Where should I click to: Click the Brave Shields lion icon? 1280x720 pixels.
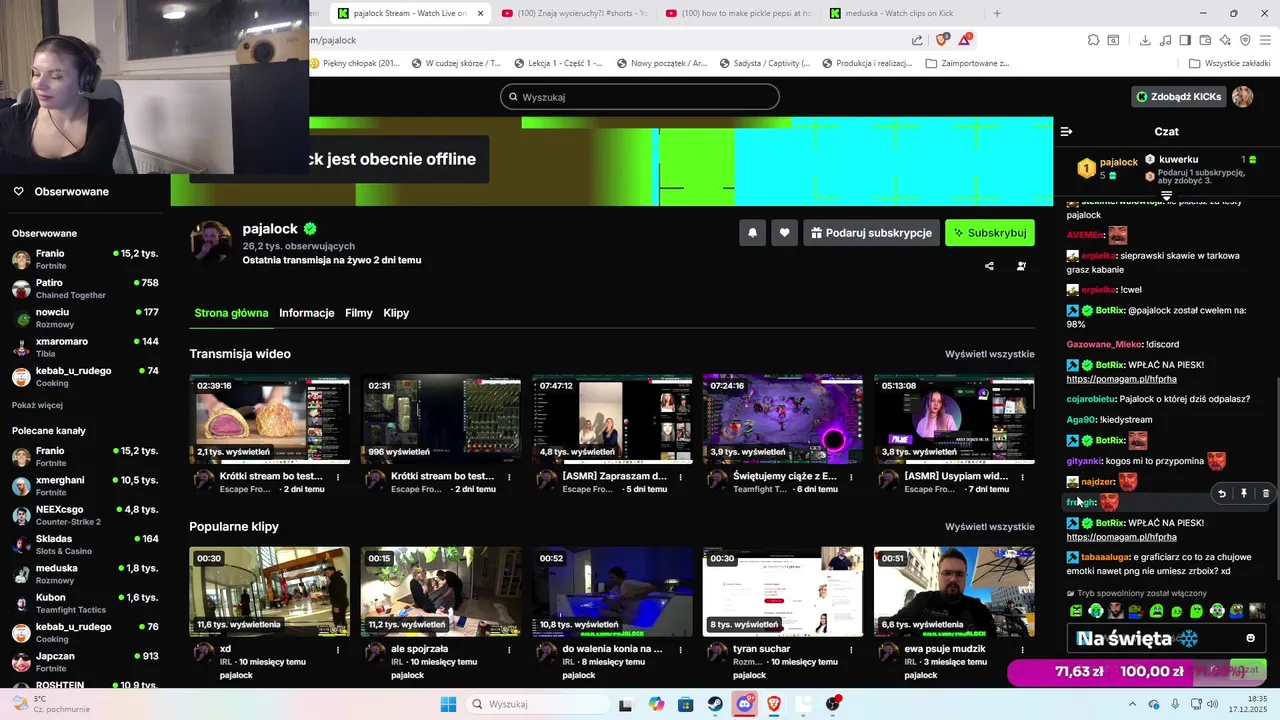(941, 40)
